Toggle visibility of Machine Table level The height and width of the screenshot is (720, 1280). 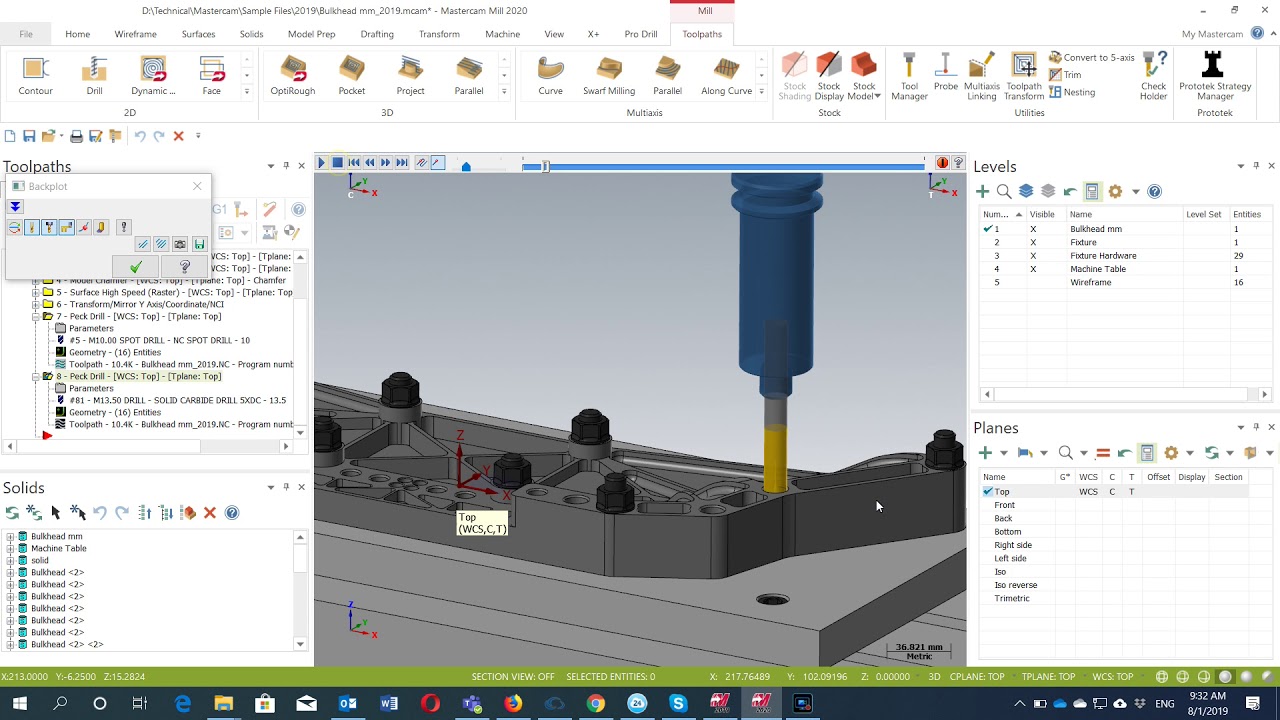[1033, 269]
